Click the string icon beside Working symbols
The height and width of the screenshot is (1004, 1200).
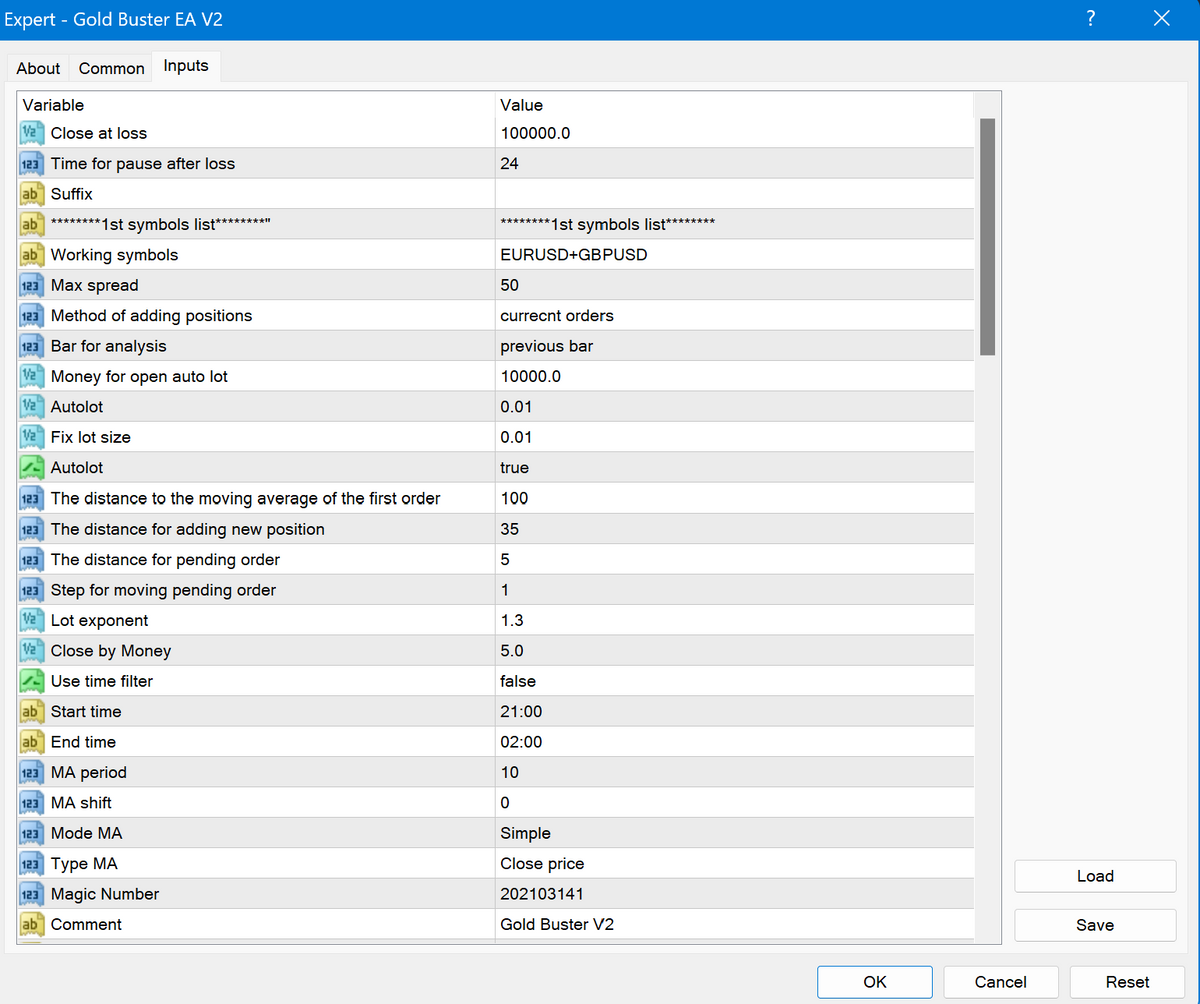[x=31, y=255]
